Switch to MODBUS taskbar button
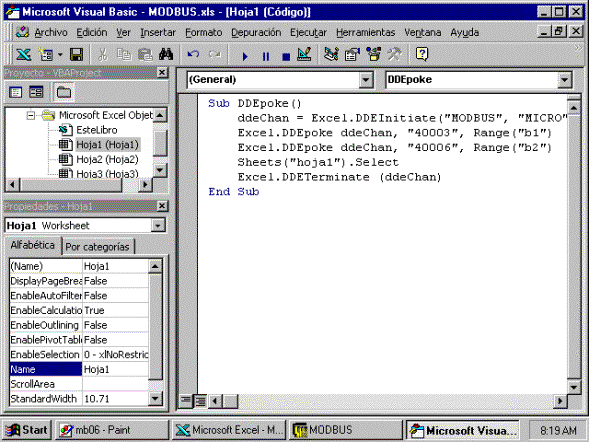This screenshot has height=442, width=589. 346,430
